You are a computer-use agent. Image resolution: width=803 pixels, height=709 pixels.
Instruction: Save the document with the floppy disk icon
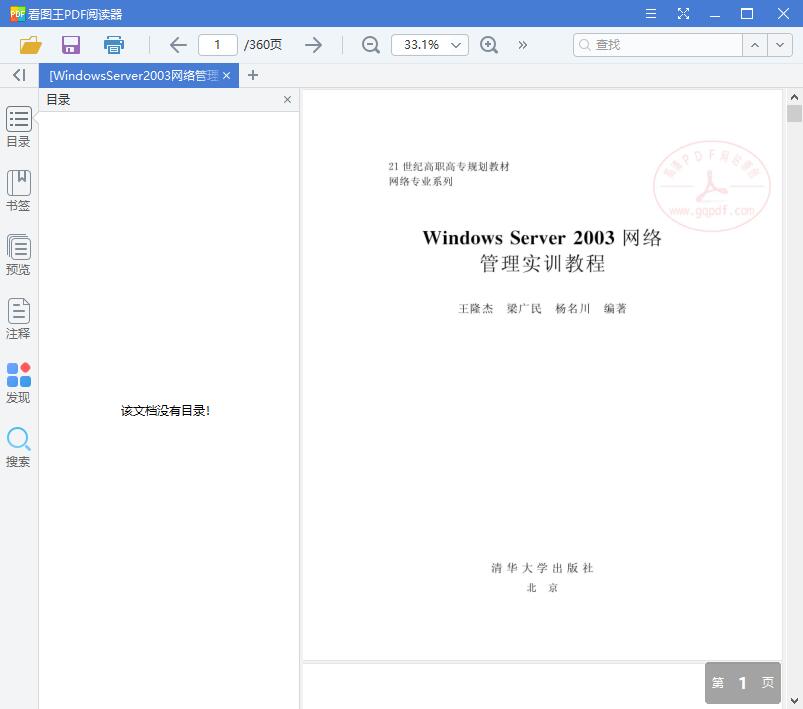click(71, 45)
